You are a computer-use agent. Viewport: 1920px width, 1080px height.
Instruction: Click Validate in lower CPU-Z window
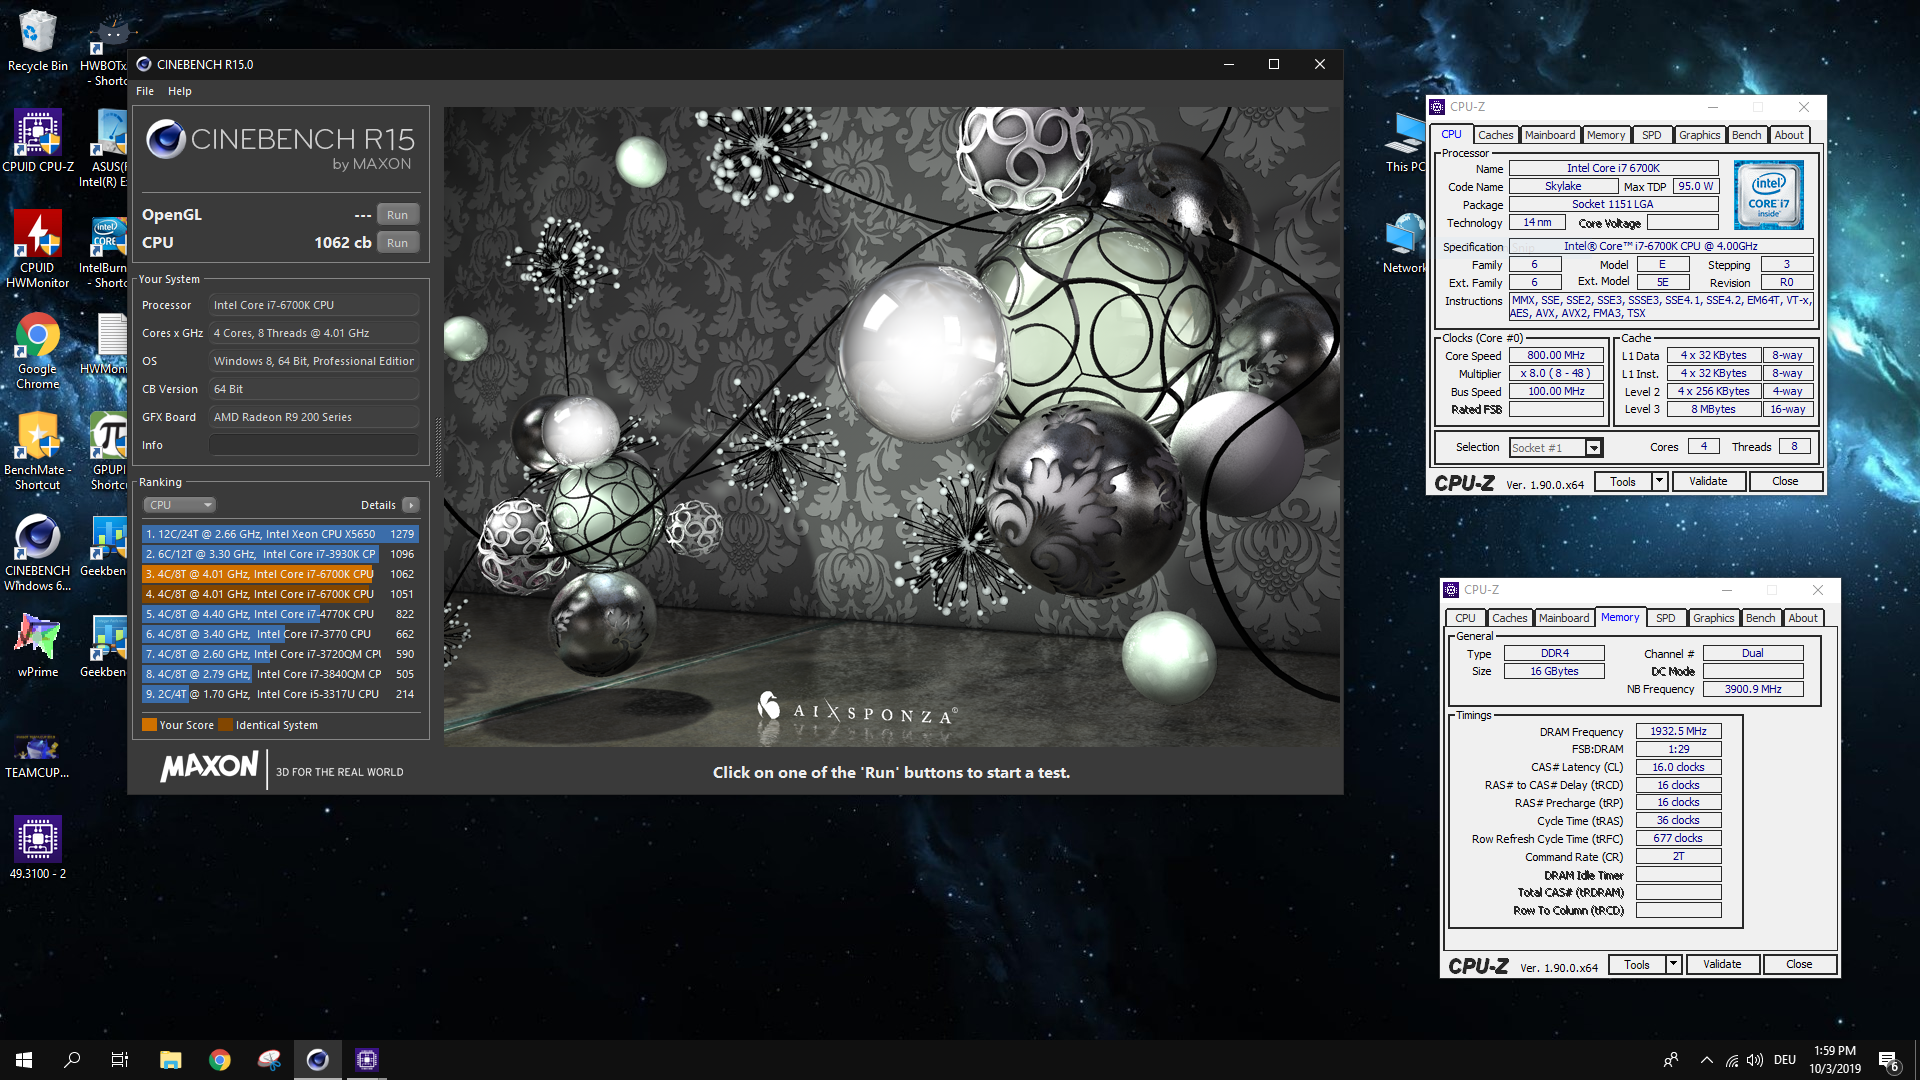click(1723, 965)
